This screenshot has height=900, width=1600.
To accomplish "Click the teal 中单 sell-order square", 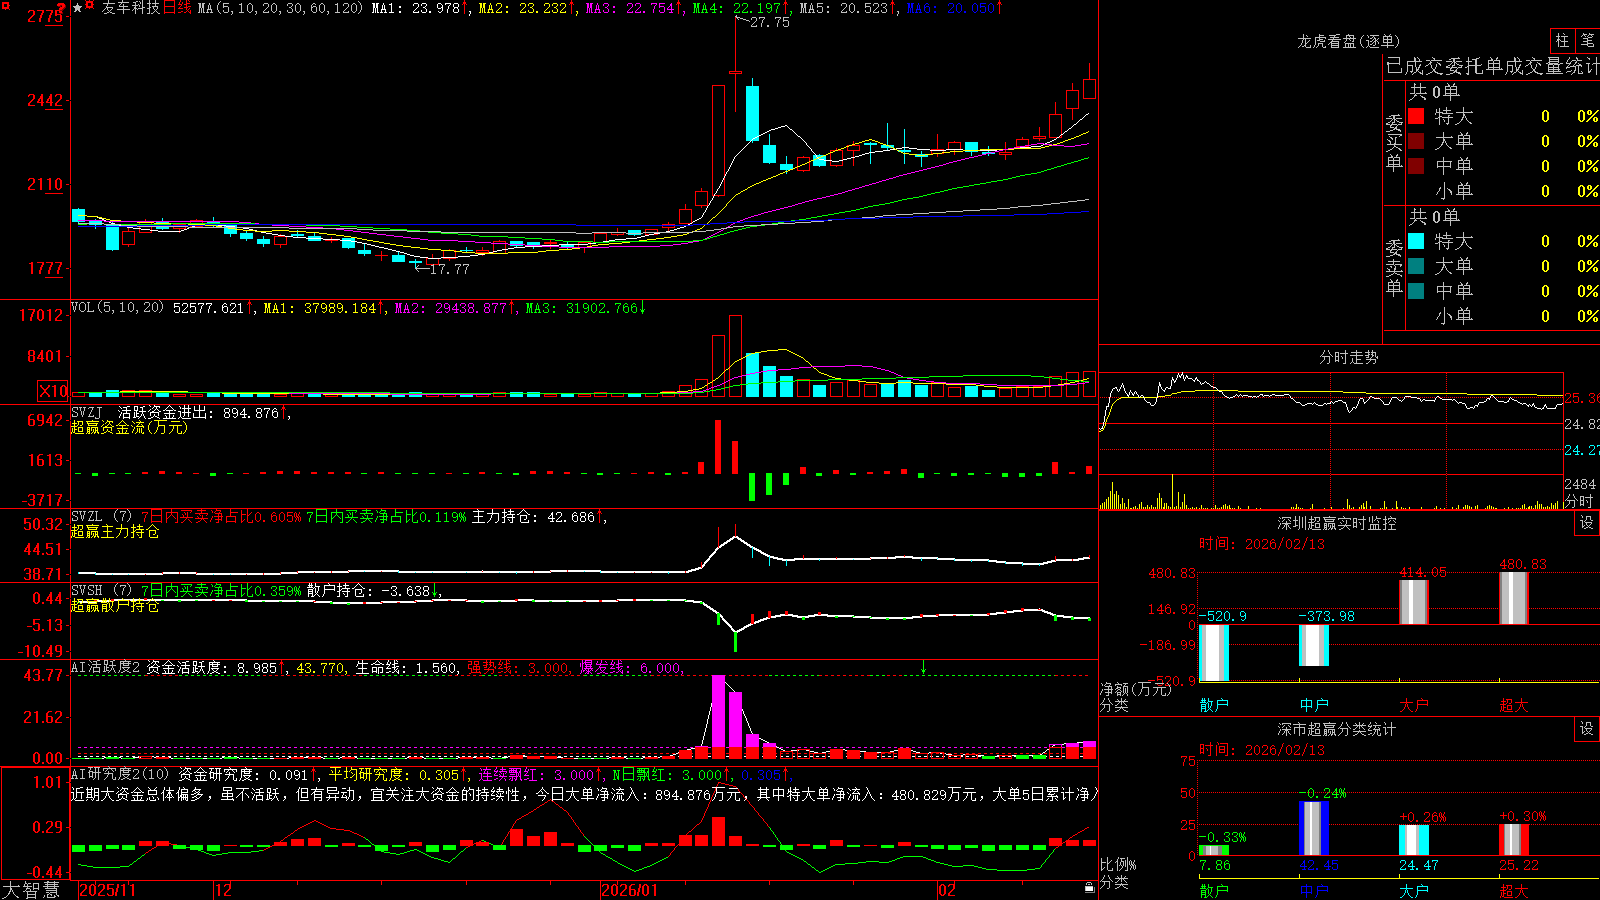I will [1416, 291].
